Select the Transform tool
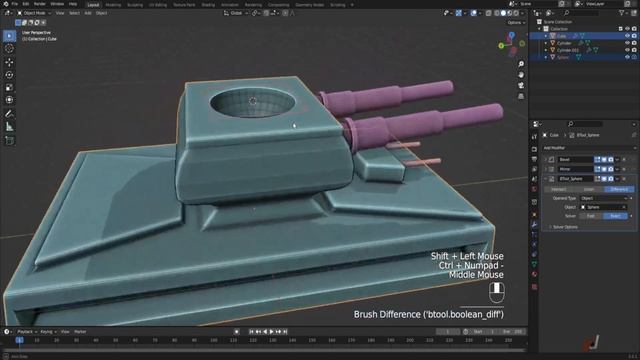This screenshot has width=640, height=360. 9,100
